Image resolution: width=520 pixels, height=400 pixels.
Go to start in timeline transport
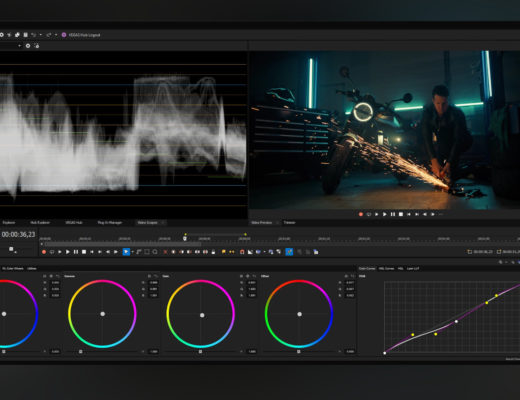[x=92, y=252]
